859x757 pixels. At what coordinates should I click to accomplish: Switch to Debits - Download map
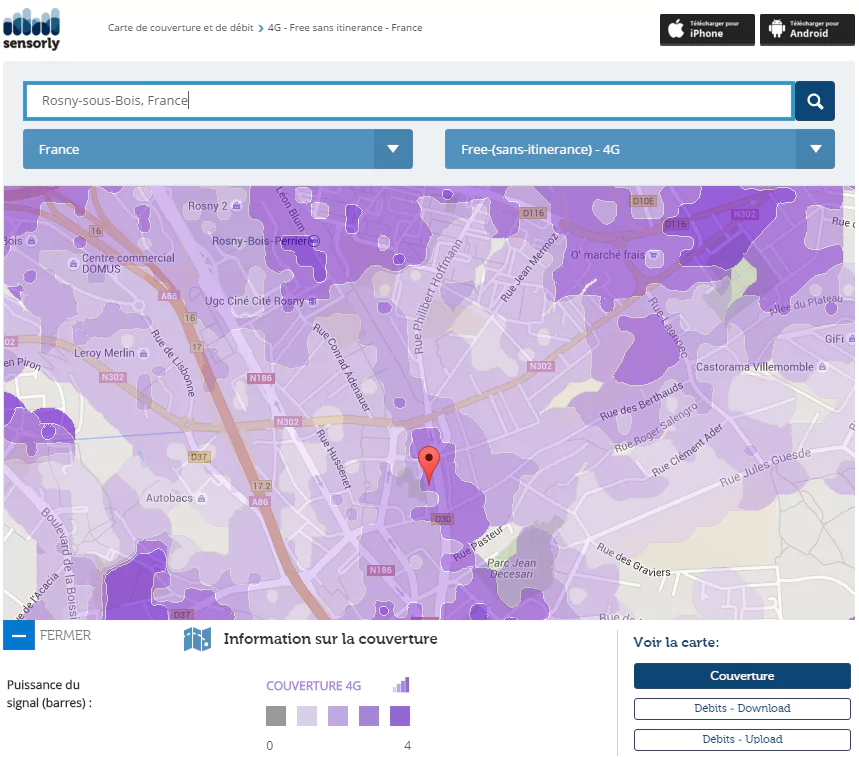tap(742, 708)
